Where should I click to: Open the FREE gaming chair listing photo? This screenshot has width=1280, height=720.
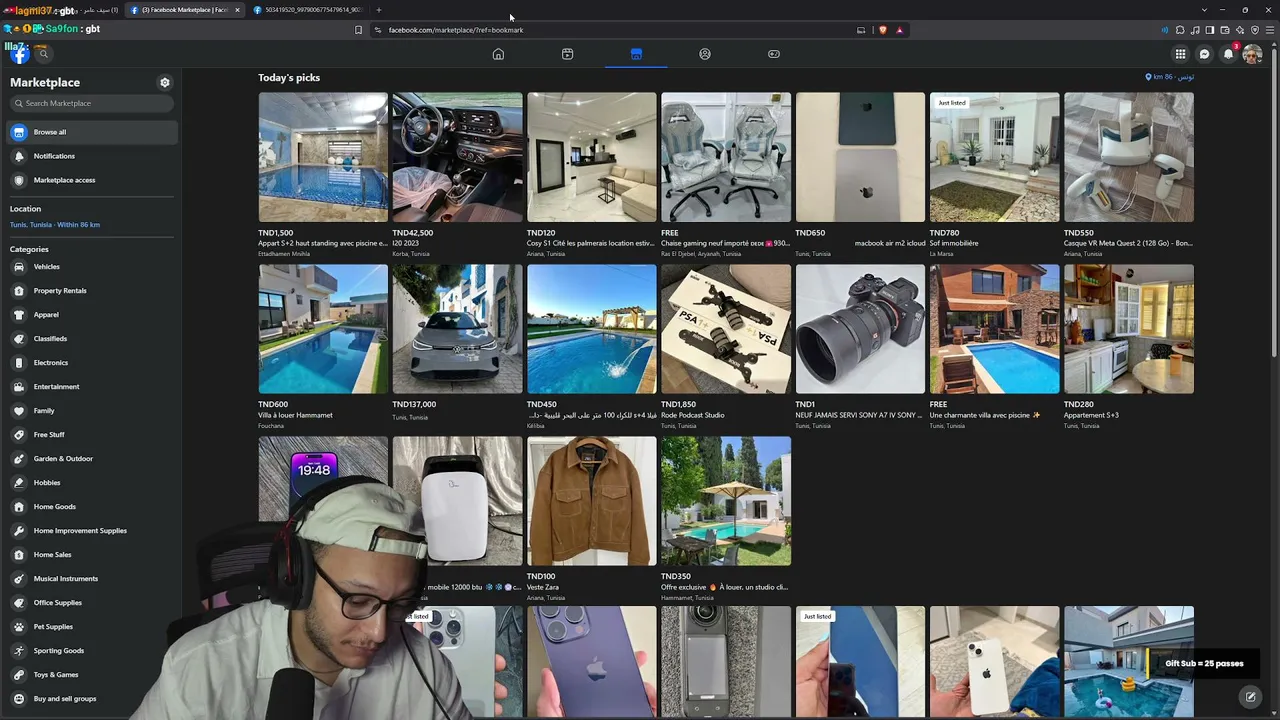pos(726,157)
